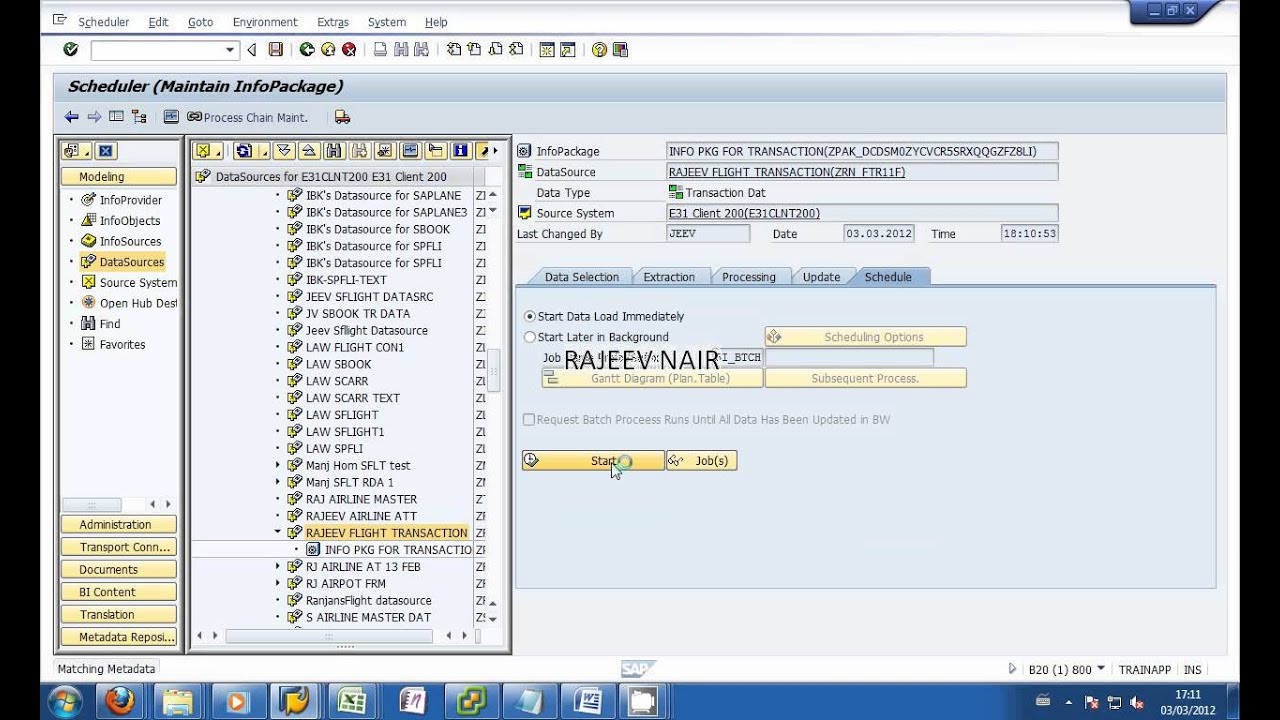Click the Print icon in toolbar
The image size is (1280, 720).
click(x=380, y=49)
